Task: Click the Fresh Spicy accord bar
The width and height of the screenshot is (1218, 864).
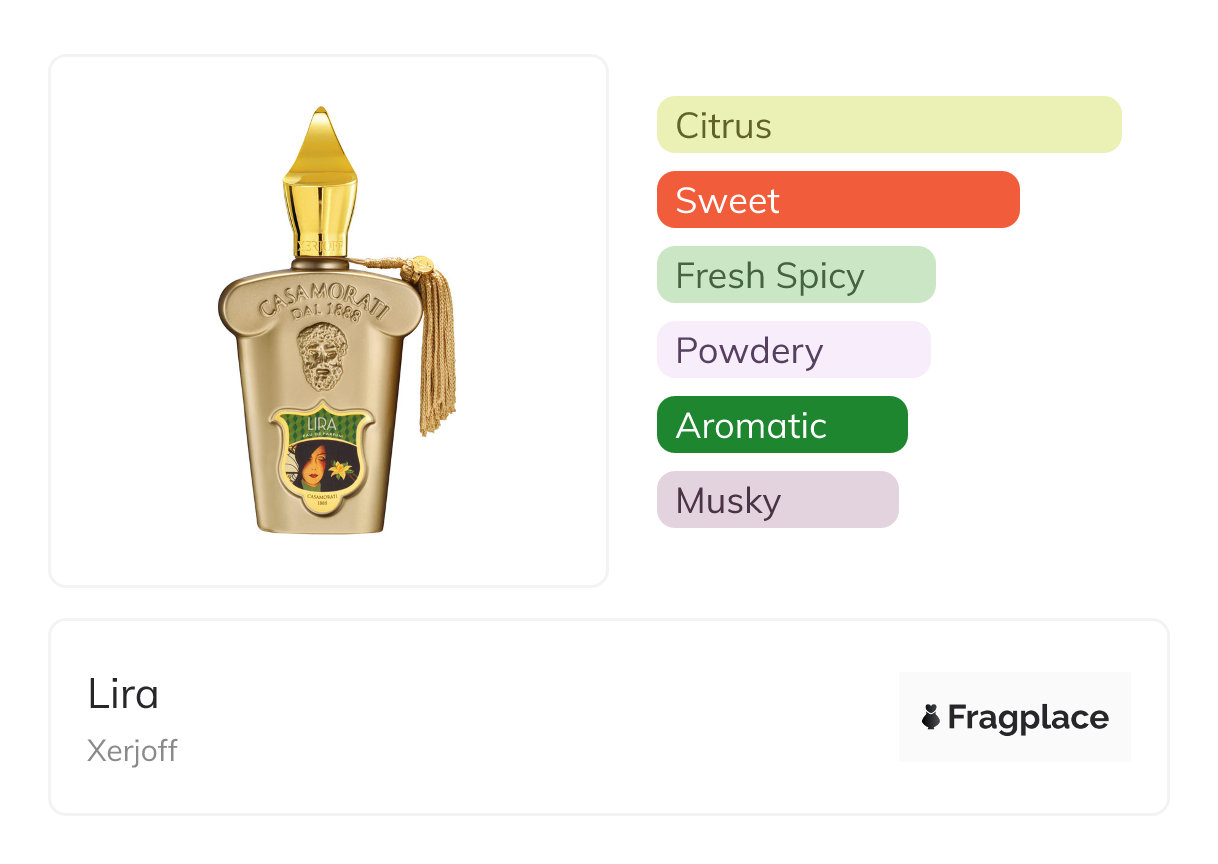Action: [x=795, y=275]
